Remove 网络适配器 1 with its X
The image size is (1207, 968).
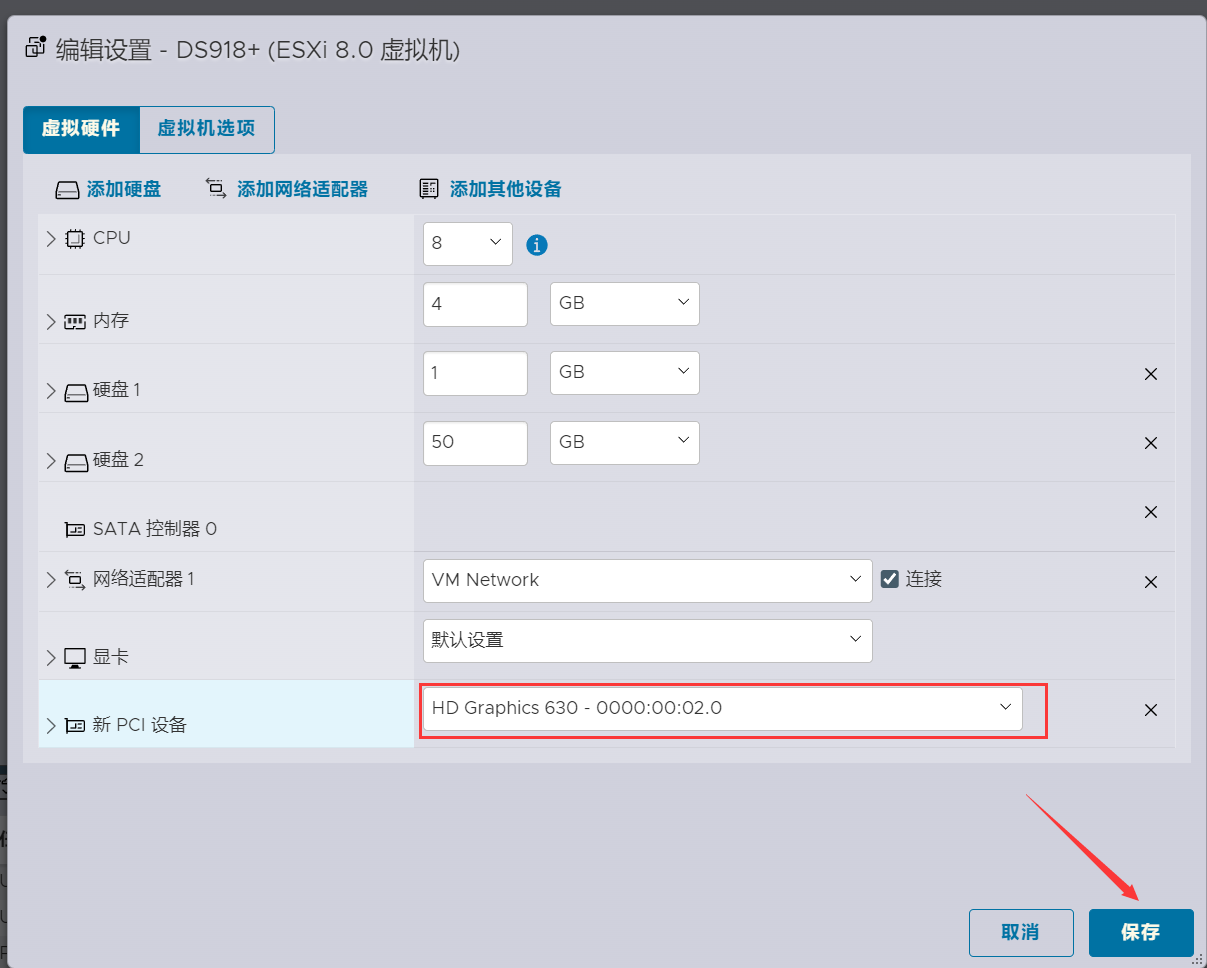pyautogui.click(x=1151, y=582)
